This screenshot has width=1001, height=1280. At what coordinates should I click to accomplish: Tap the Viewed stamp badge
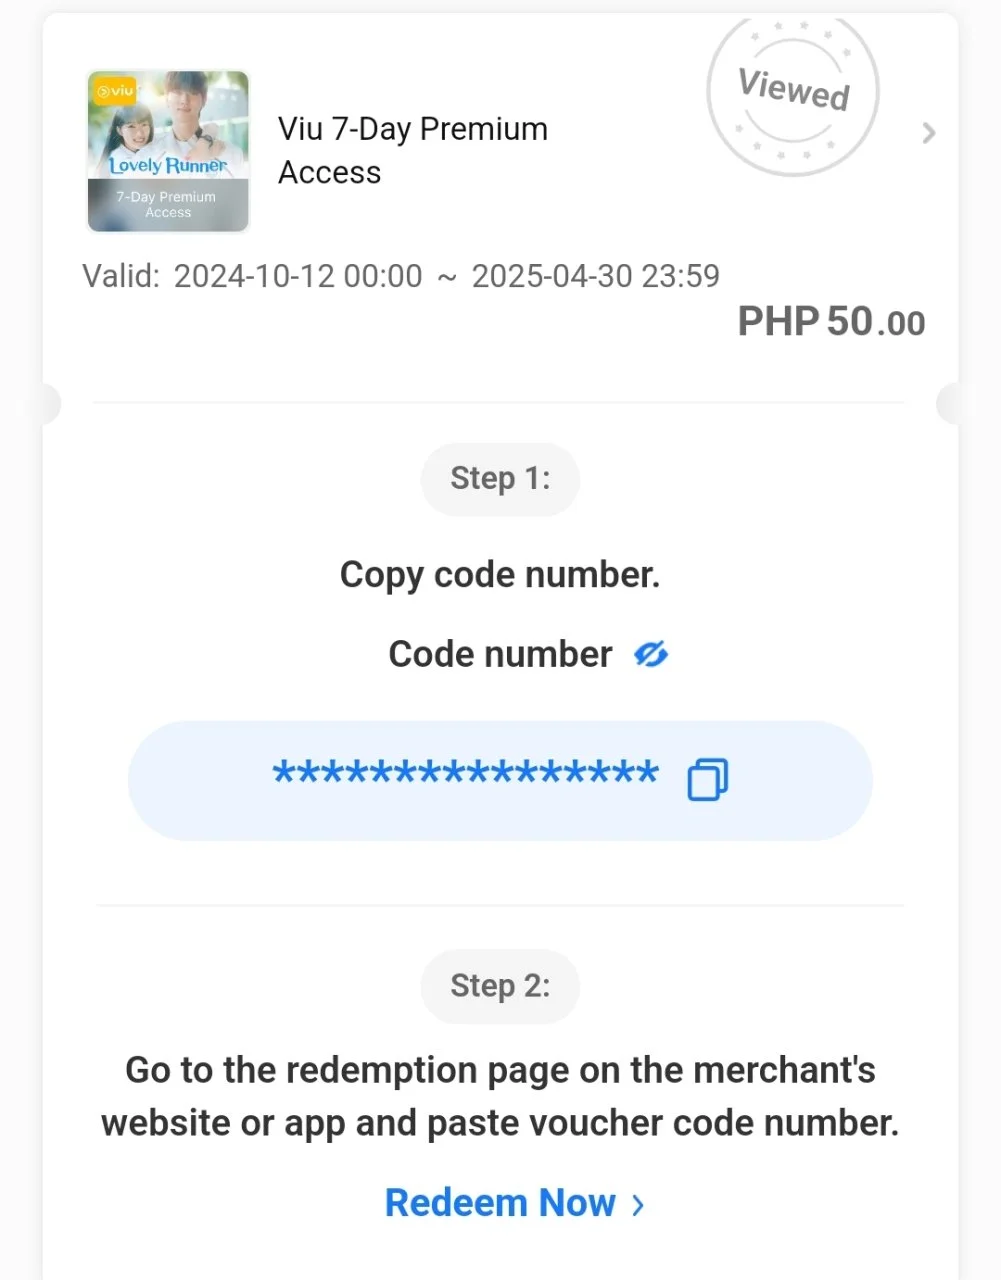point(793,92)
